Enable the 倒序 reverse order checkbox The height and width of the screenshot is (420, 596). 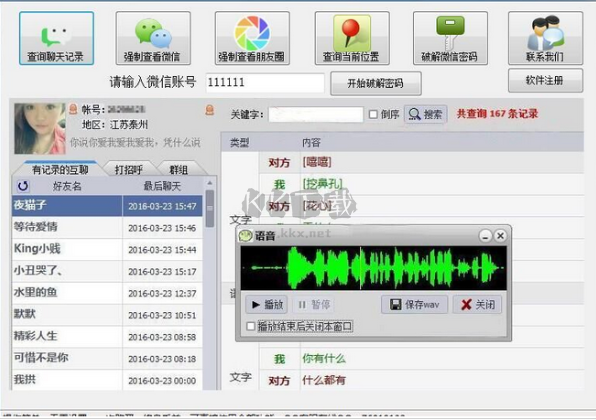pos(373,114)
